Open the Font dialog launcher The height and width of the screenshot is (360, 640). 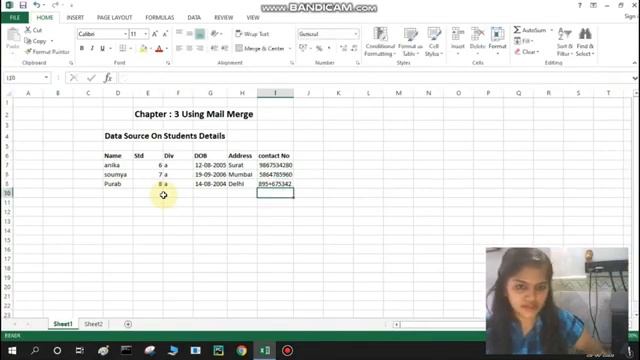click(x=168, y=63)
